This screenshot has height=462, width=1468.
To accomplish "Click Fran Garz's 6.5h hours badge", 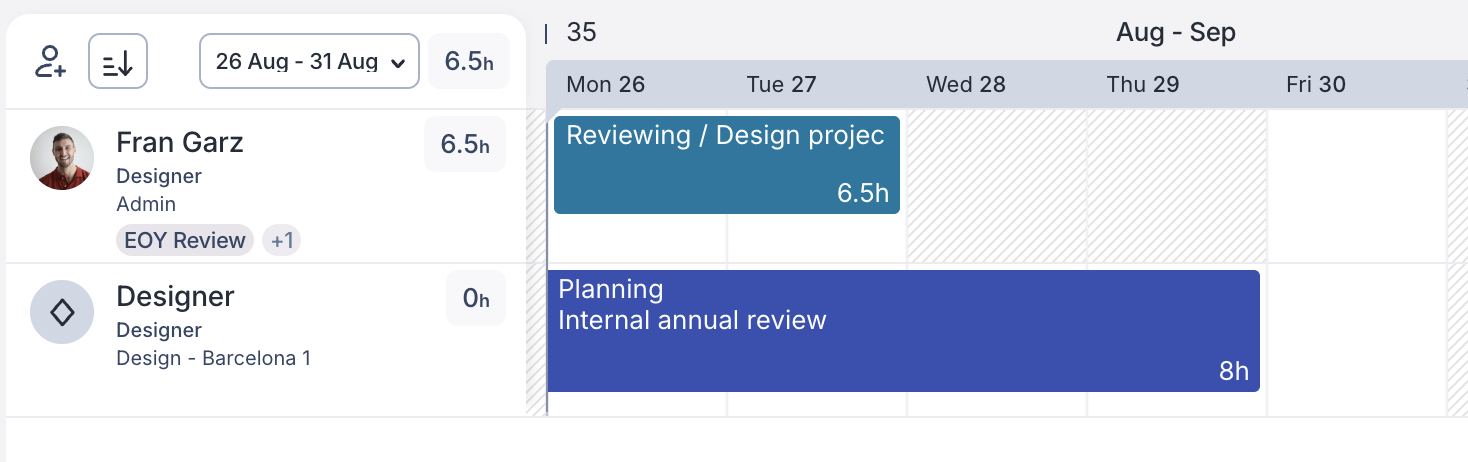I will pos(465,145).
